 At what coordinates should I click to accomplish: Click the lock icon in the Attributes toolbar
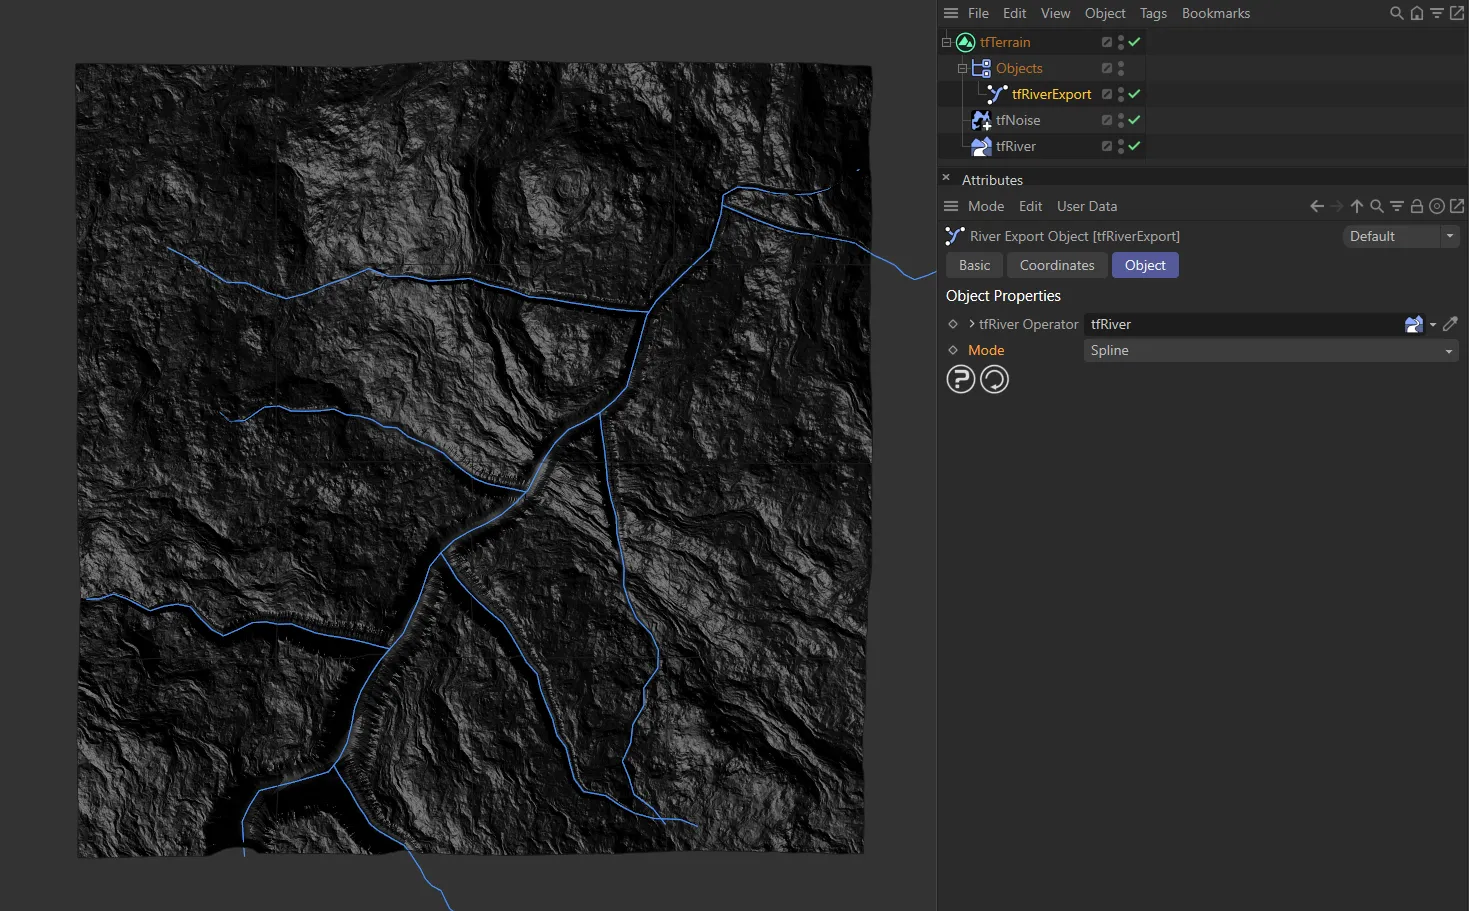click(1417, 206)
